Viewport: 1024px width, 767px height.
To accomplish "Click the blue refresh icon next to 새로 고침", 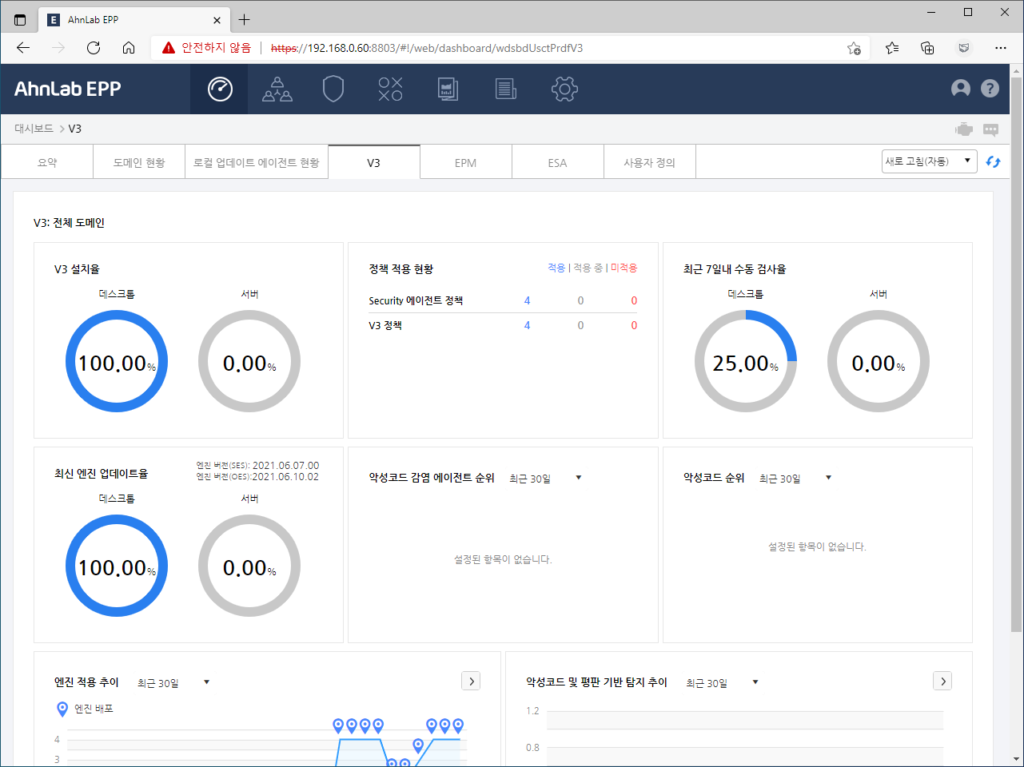I will pos(992,160).
